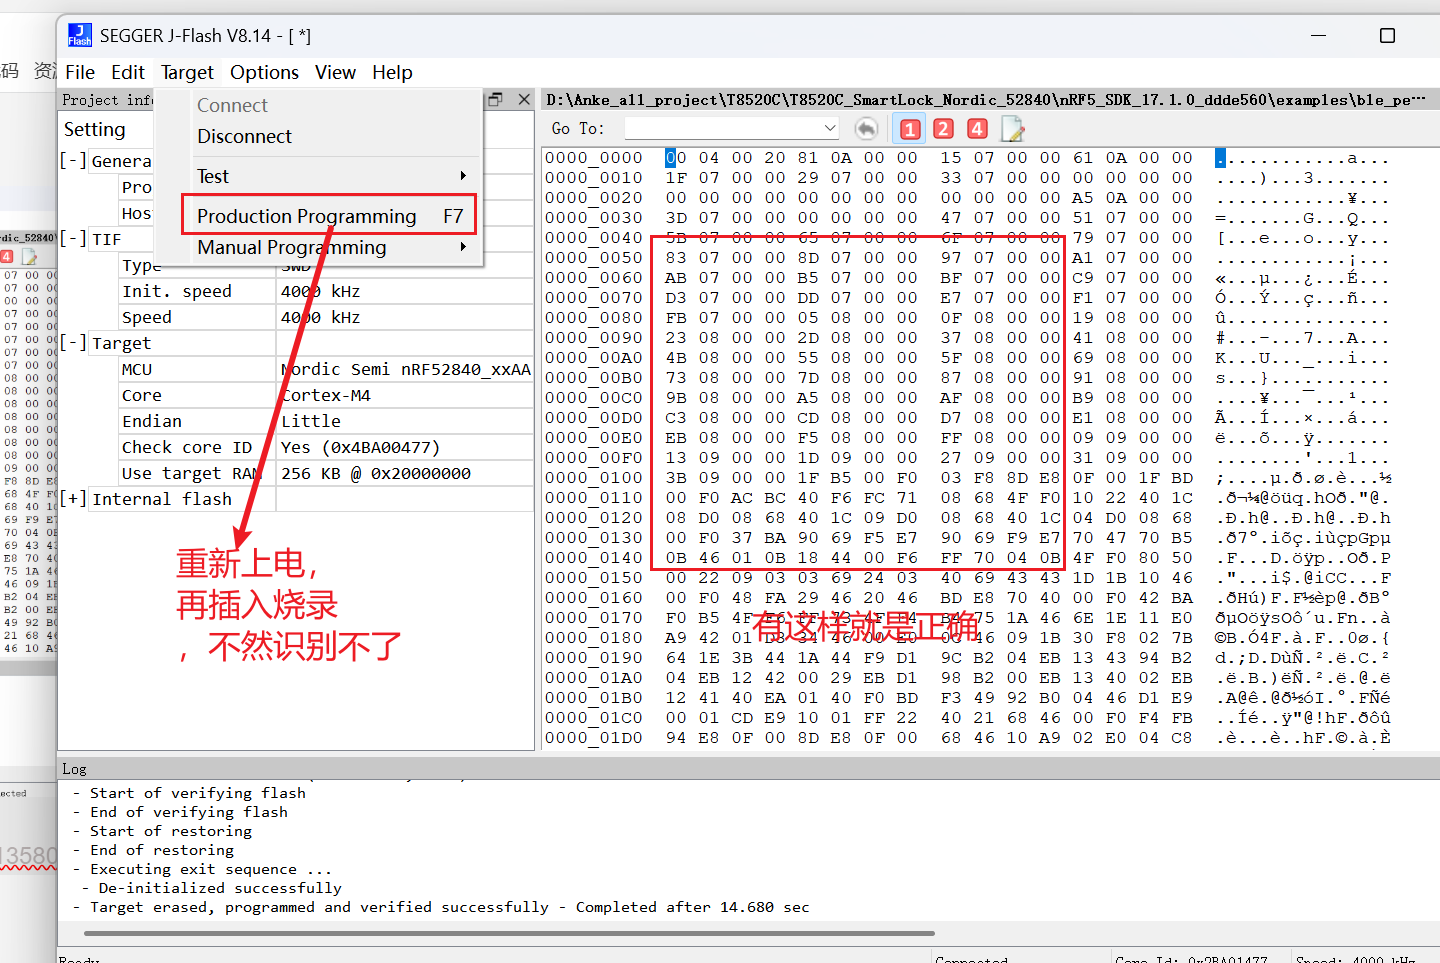Click the 256 KB @ 0x20000000 value
1440x963 pixels.
click(376, 473)
